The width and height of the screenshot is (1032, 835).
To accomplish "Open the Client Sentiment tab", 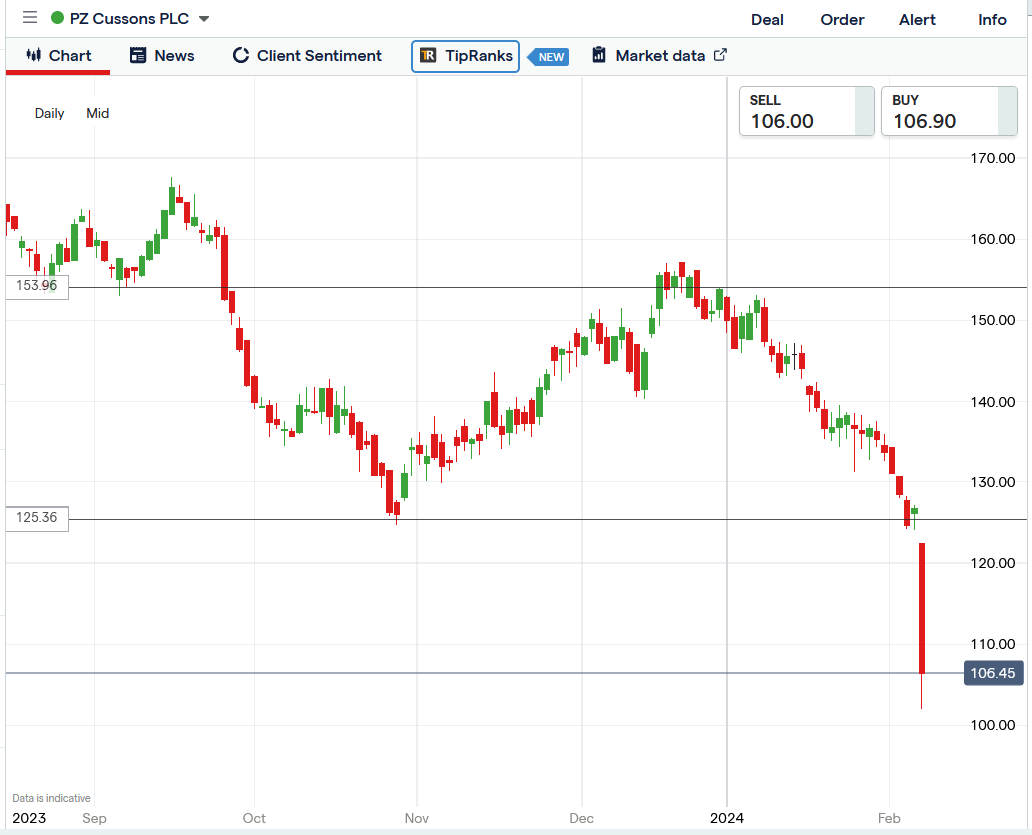I will 307,56.
